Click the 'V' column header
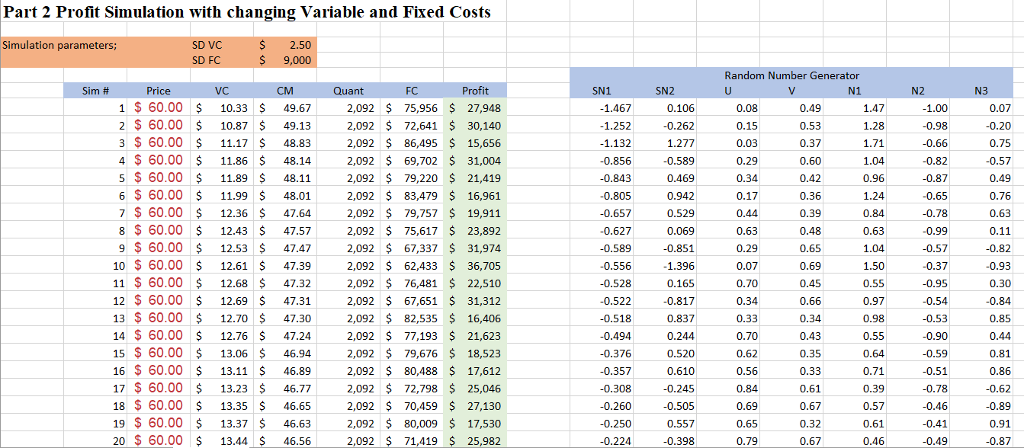The height and width of the screenshot is (448, 1024). 791,92
